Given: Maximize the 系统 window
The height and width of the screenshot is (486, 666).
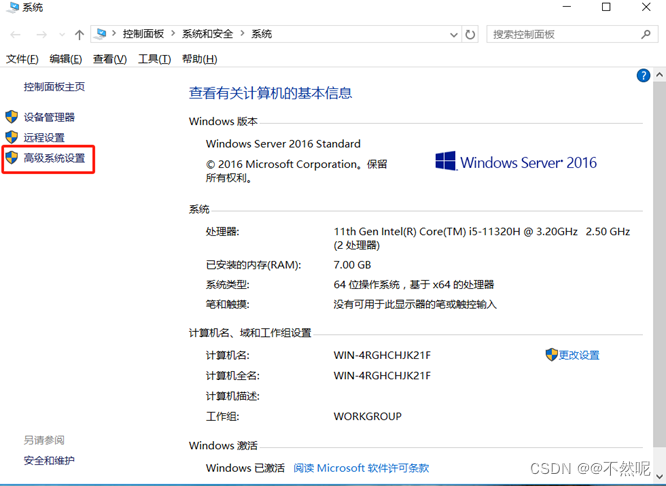Looking at the screenshot, I should 606,7.
